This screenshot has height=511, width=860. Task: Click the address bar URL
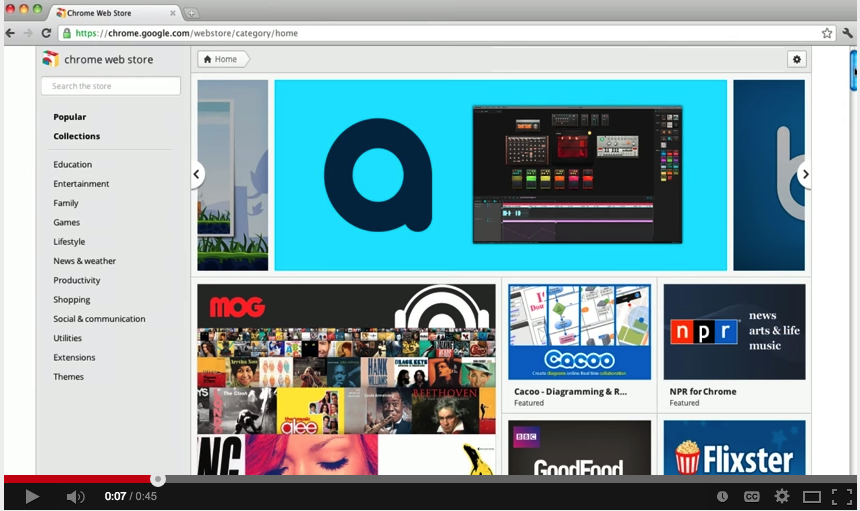pyautogui.click(x=186, y=33)
